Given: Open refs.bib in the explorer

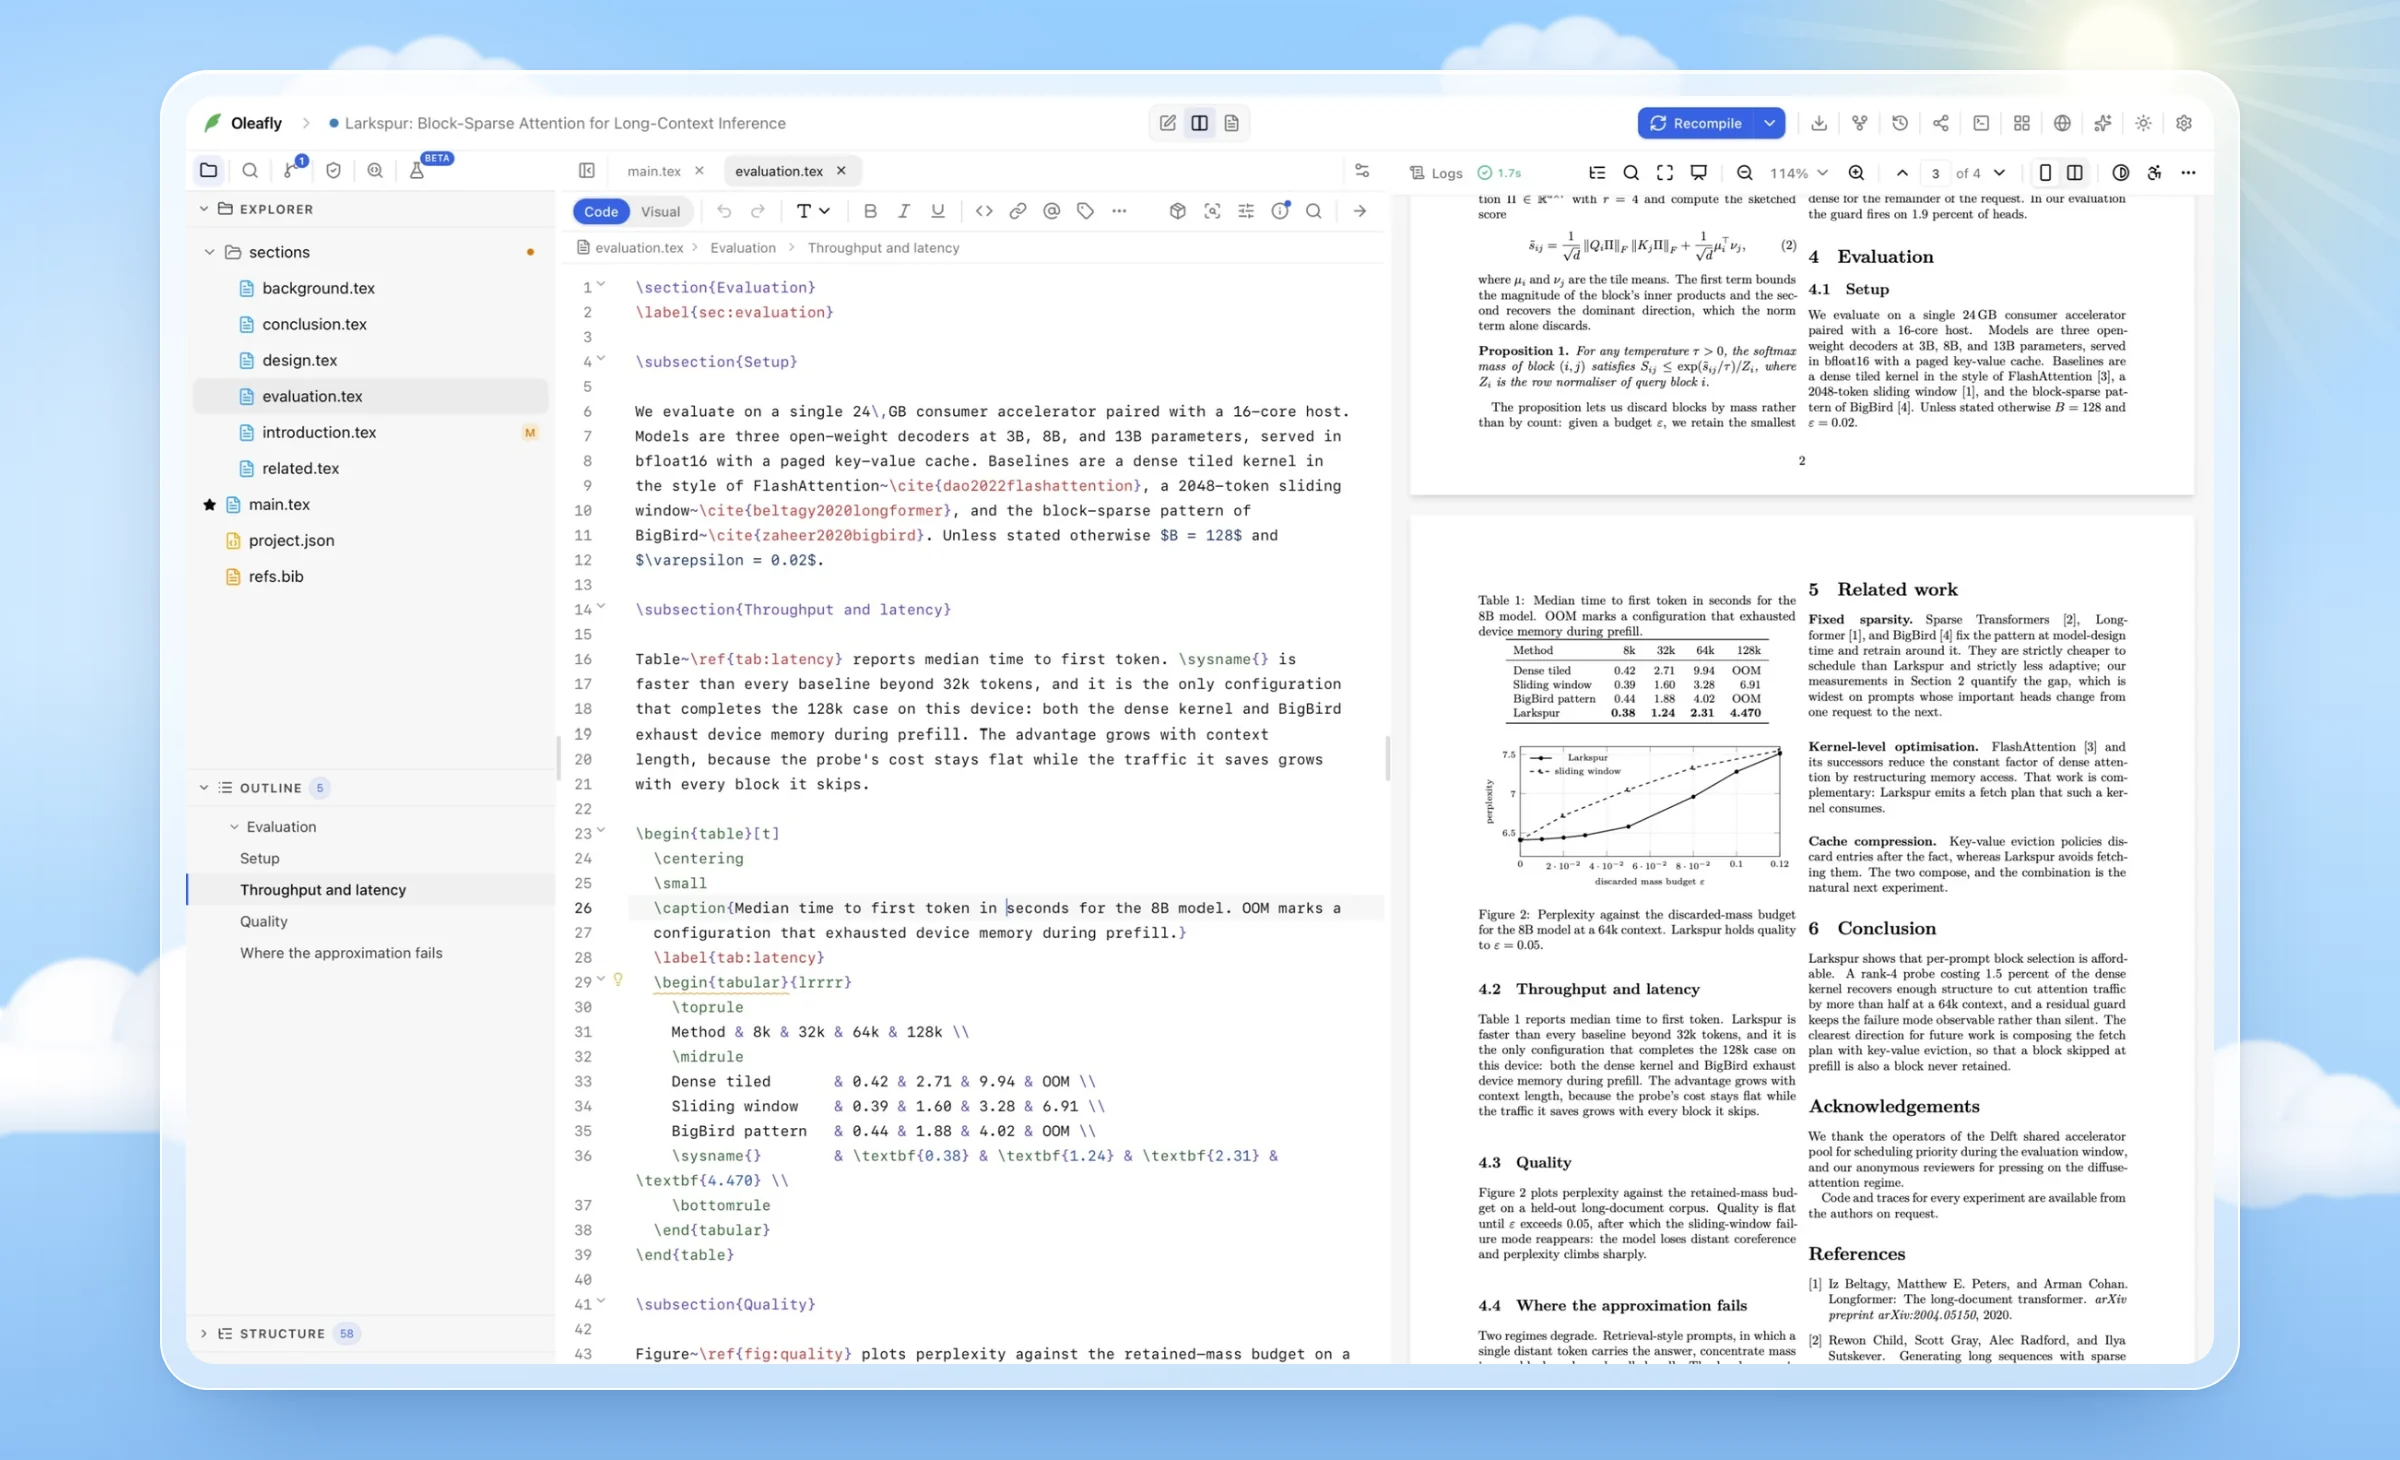Looking at the screenshot, I should click(x=276, y=576).
